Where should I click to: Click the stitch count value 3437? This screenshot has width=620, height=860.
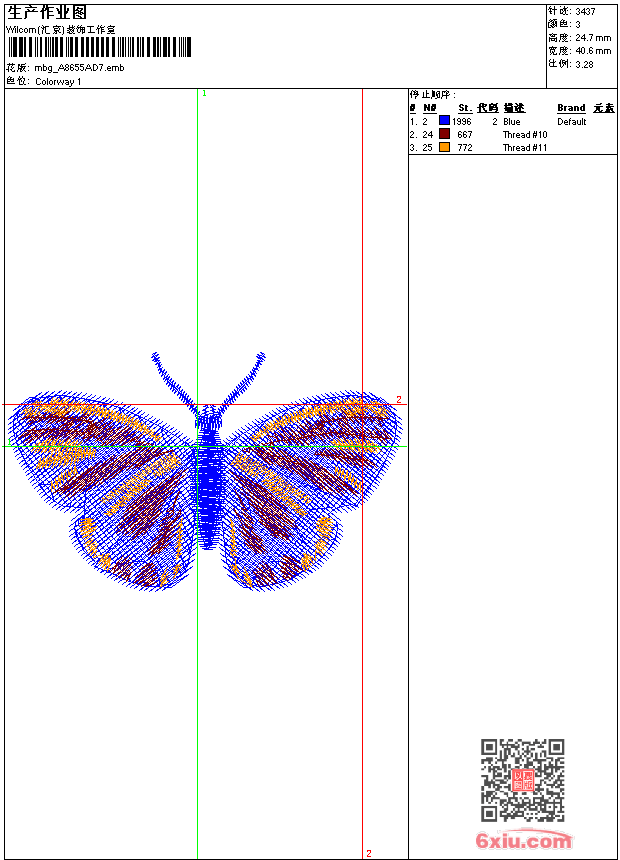pos(585,12)
